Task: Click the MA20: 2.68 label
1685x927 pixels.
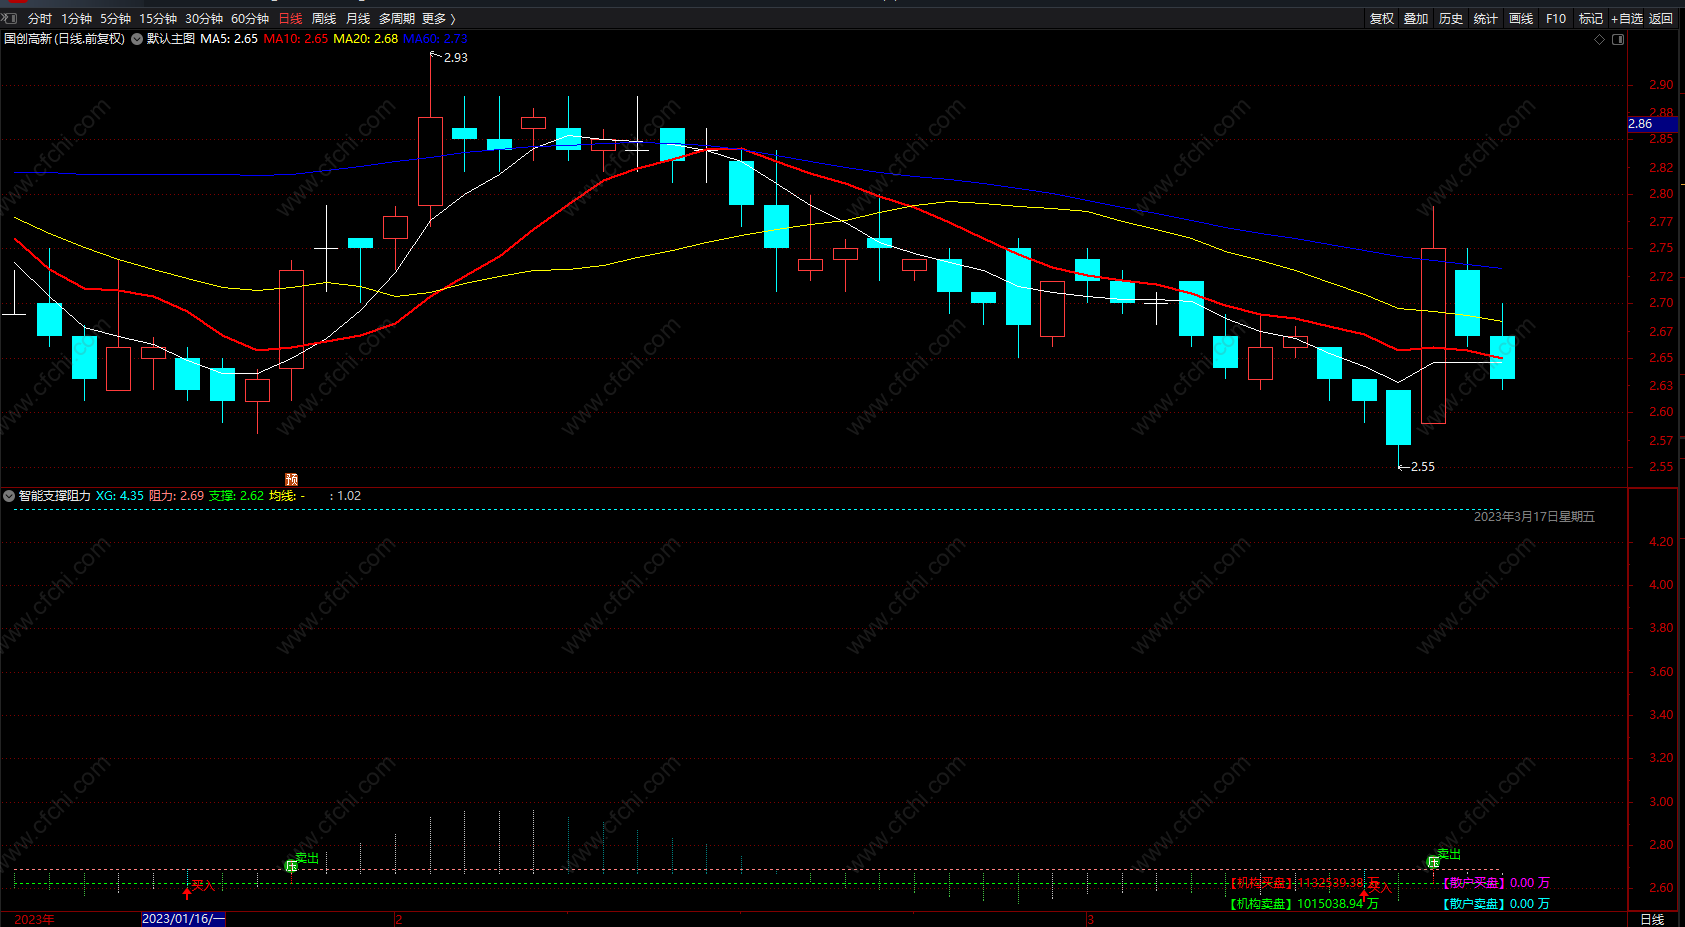Action: pos(366,39)
